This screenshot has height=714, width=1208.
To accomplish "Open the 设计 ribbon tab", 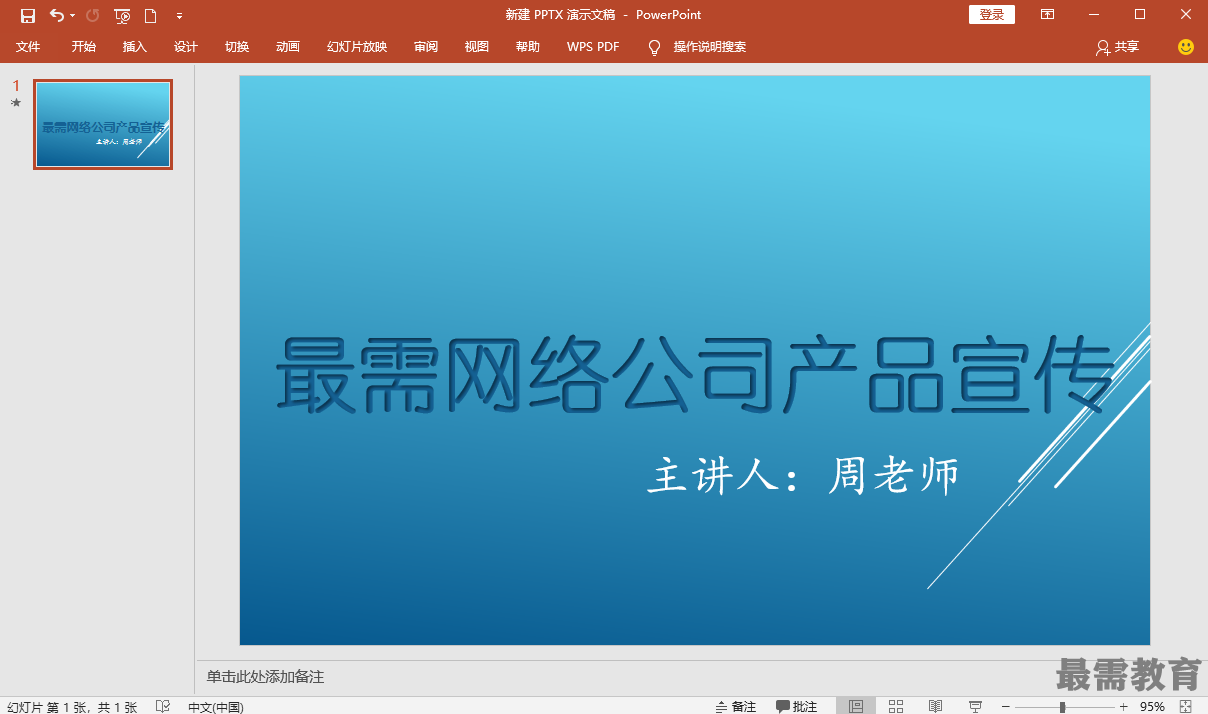I will pyautogui.click(x=186, y=47).
